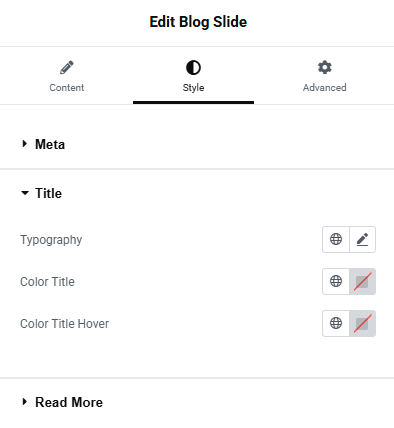The height and width of the screenshot is (428, 394).
Task: Open global colors globe for Color Title
Action: tap(336, 281)
